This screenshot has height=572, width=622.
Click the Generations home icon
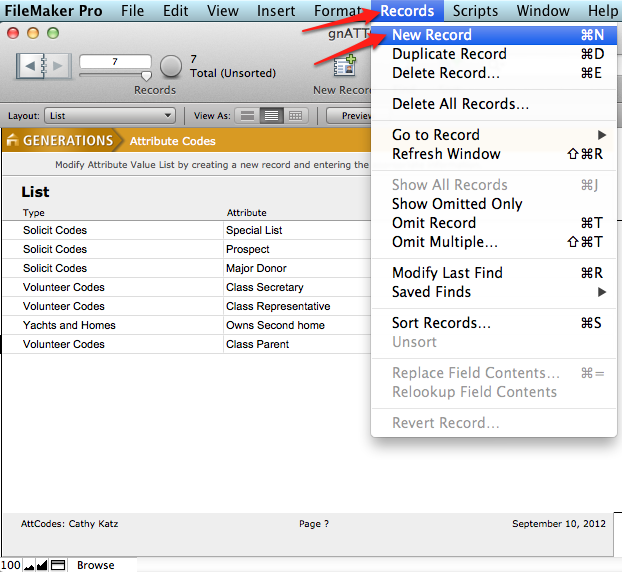point(13,140)
